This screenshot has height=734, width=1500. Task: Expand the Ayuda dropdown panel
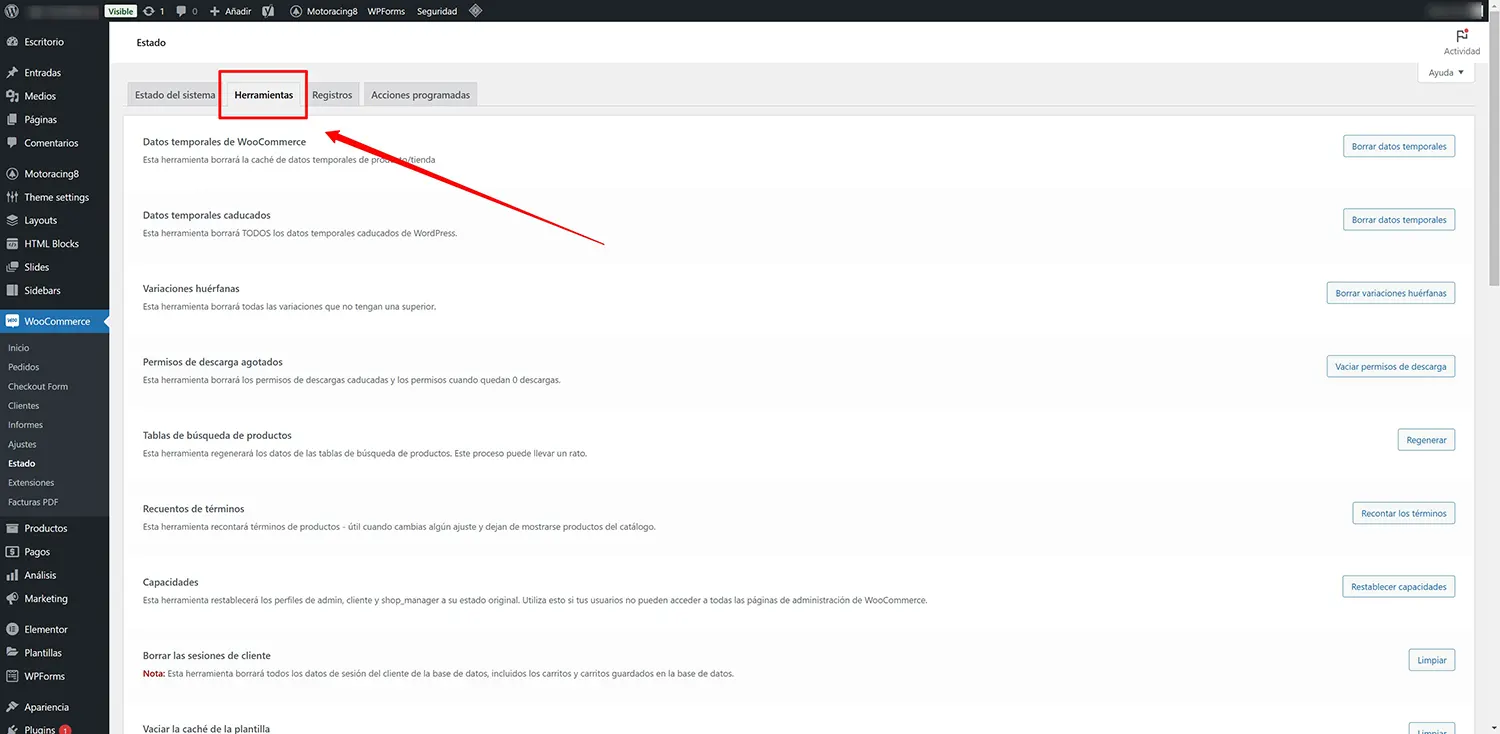pos(1444,72)
